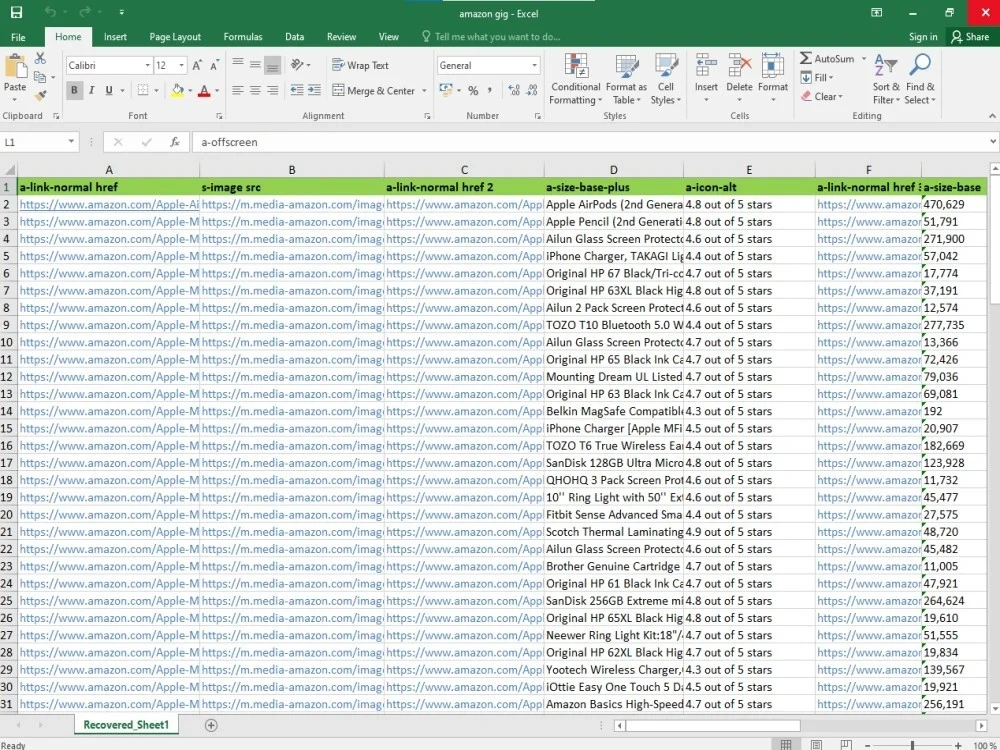This screenshot has width=1000, height=750.
Task: Select all cells using the corner button
Action: tap(9, 170)
